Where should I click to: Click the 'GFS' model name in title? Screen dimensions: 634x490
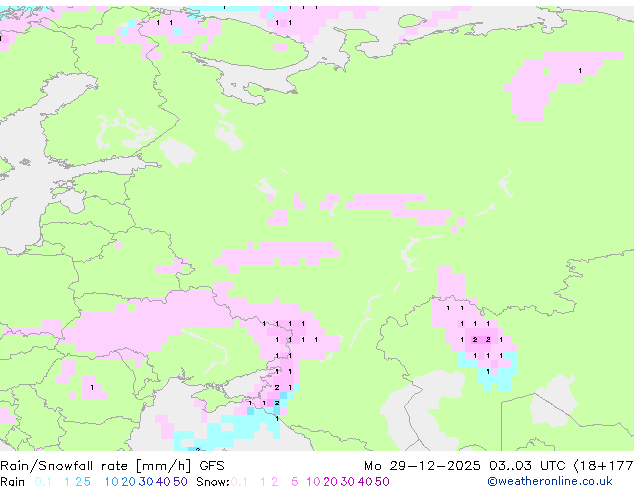212,466
